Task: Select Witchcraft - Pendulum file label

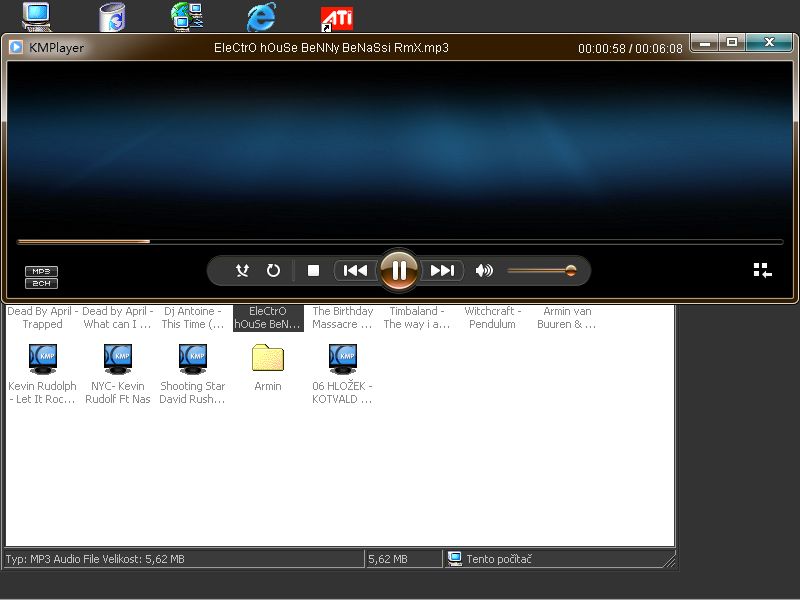Action: pyautogui.click(x=492, y=317)
